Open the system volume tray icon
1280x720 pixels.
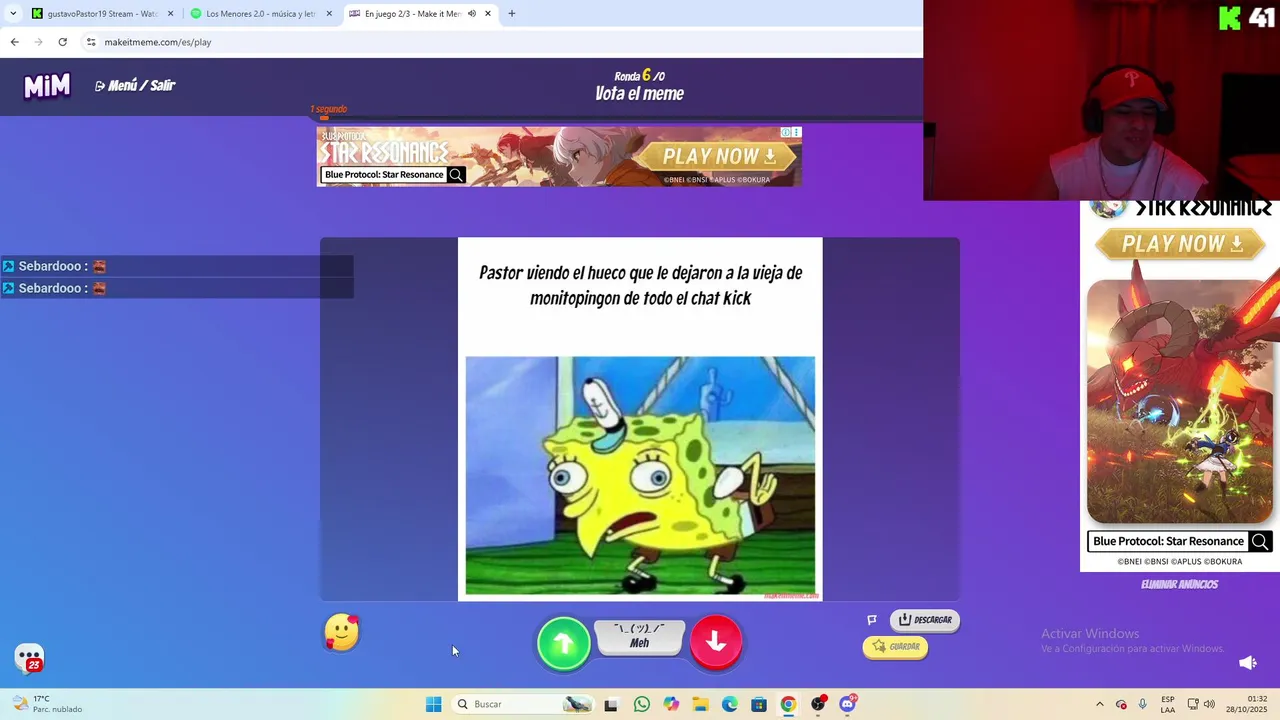click(1209, 704)
